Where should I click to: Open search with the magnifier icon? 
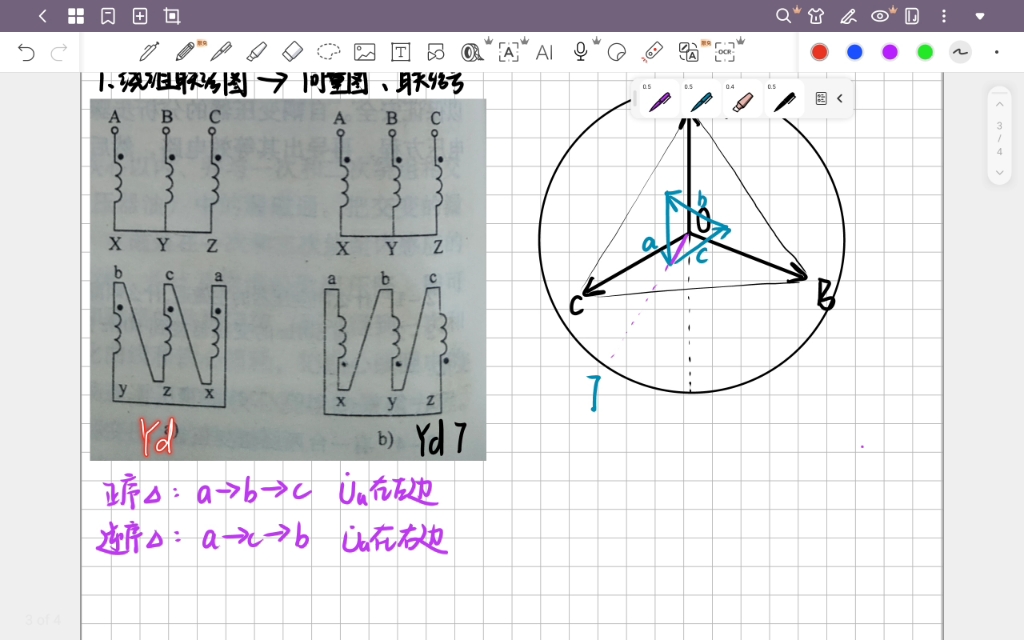tap(783, 16)
